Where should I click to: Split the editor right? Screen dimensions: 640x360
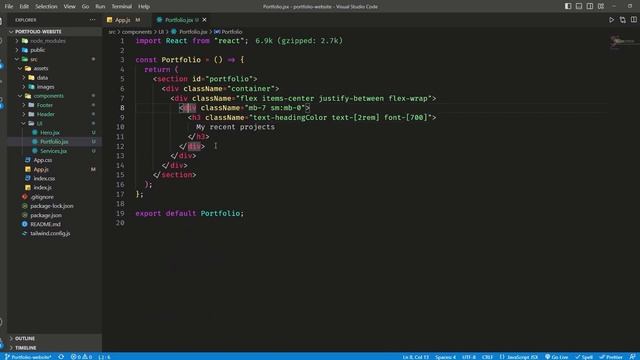pos(633,20)
